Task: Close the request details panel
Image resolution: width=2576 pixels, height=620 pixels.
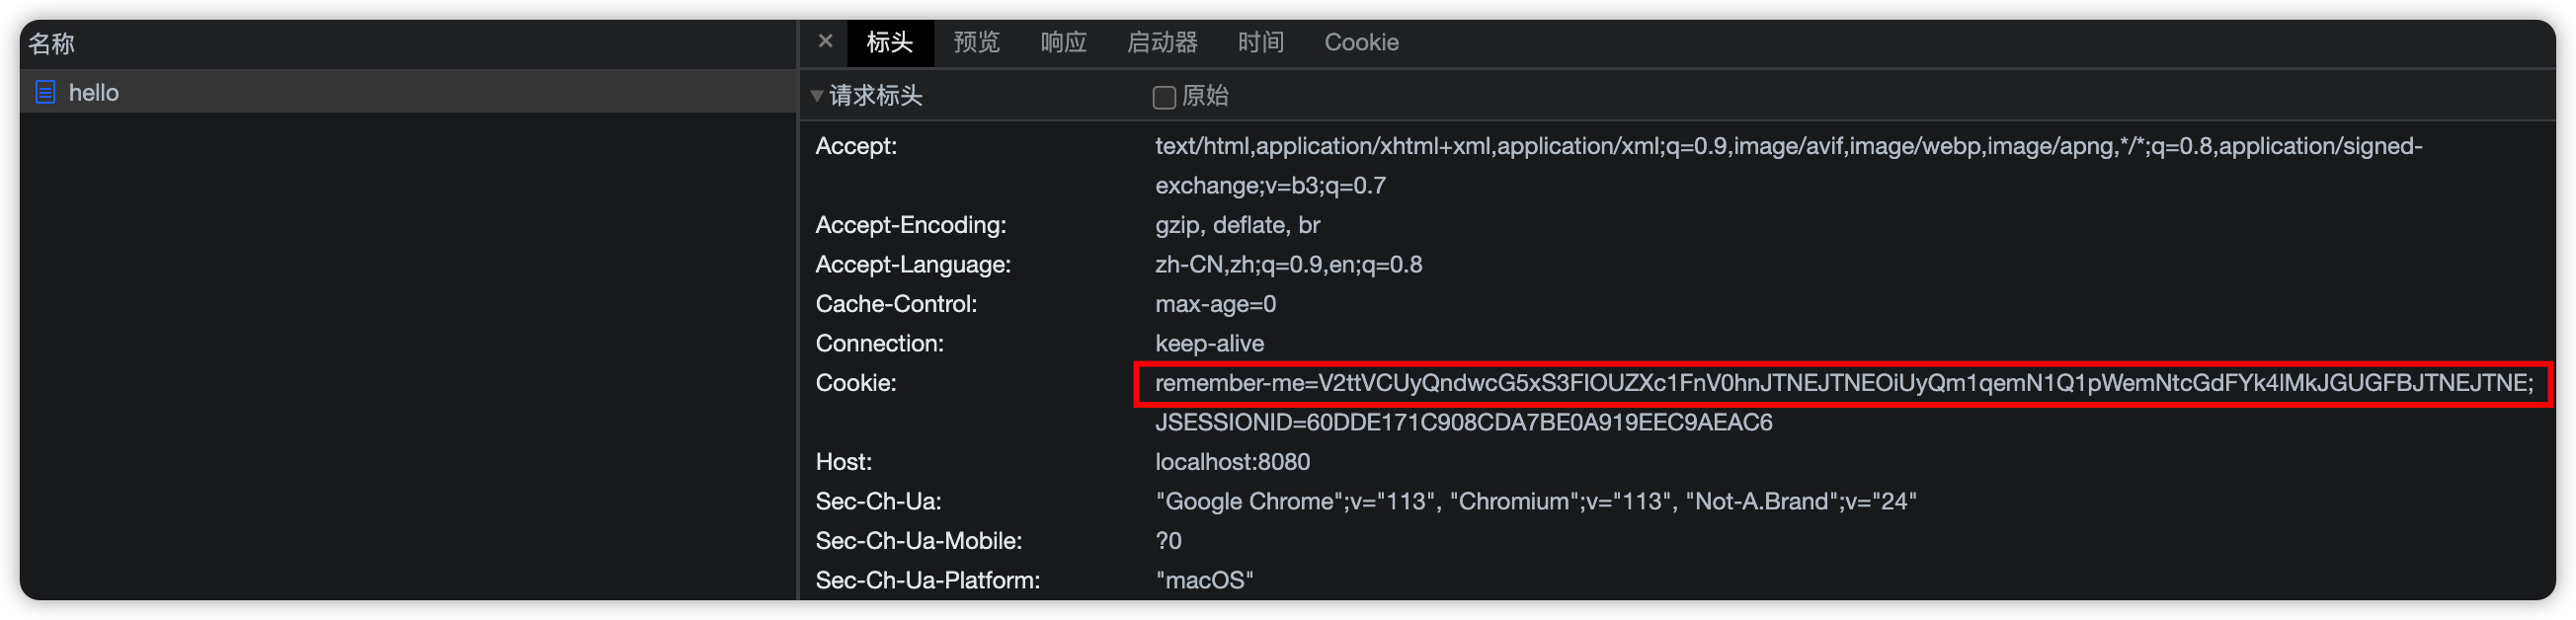Action: coord(825,41)
